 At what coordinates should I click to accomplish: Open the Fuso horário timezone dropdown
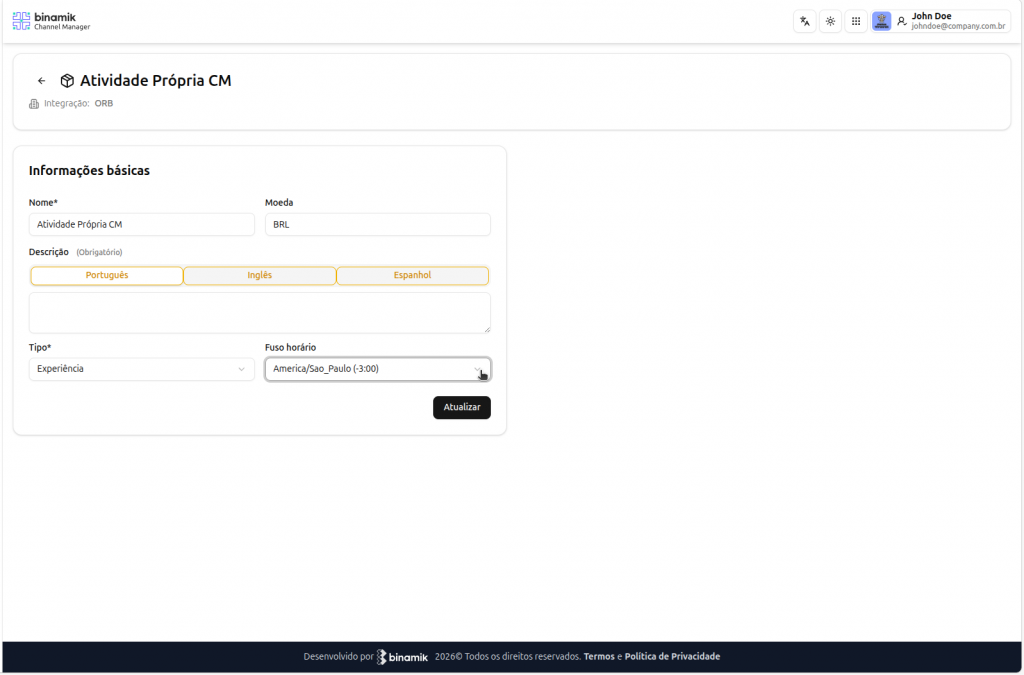pos(377,369)
